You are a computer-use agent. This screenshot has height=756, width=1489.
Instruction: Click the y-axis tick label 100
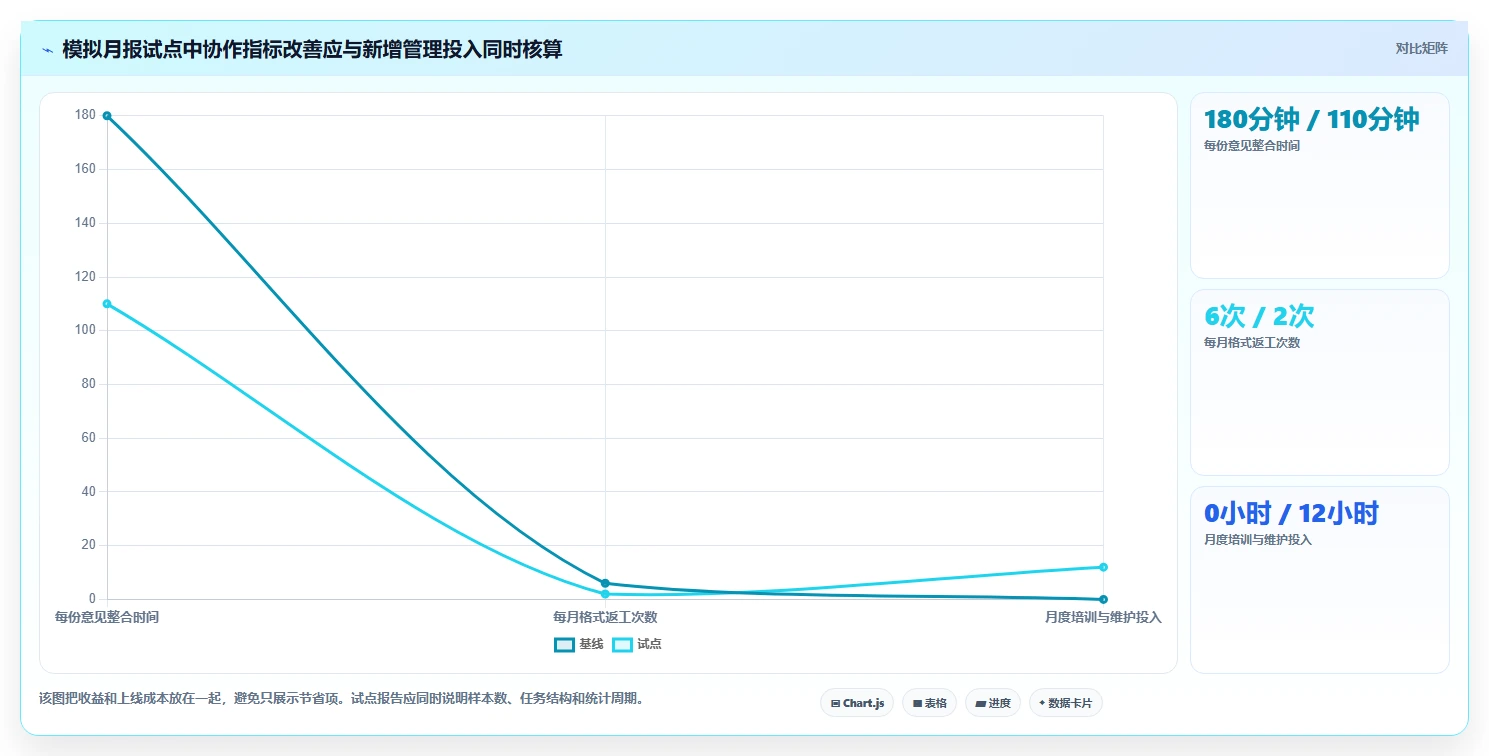click(85, 330)
